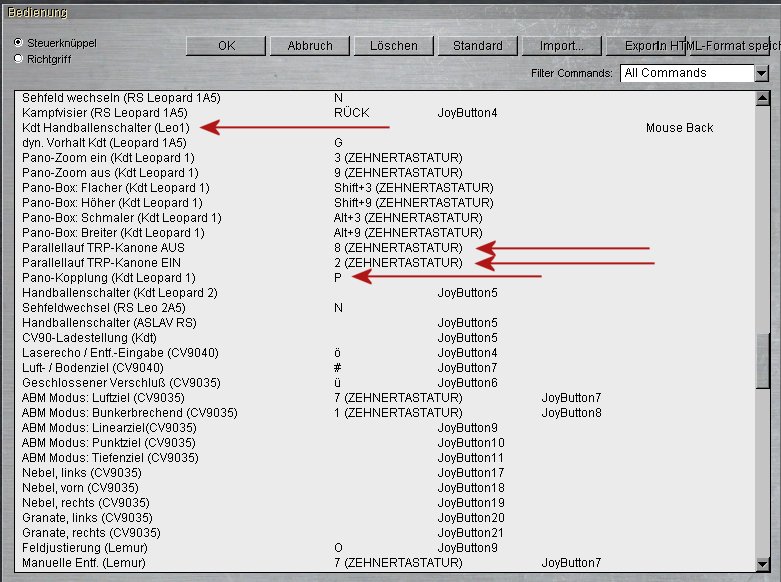The width and height of the screenshot is (781, 582).
Task: Select the Richtgriff radio button
Action: click(19, 59)
